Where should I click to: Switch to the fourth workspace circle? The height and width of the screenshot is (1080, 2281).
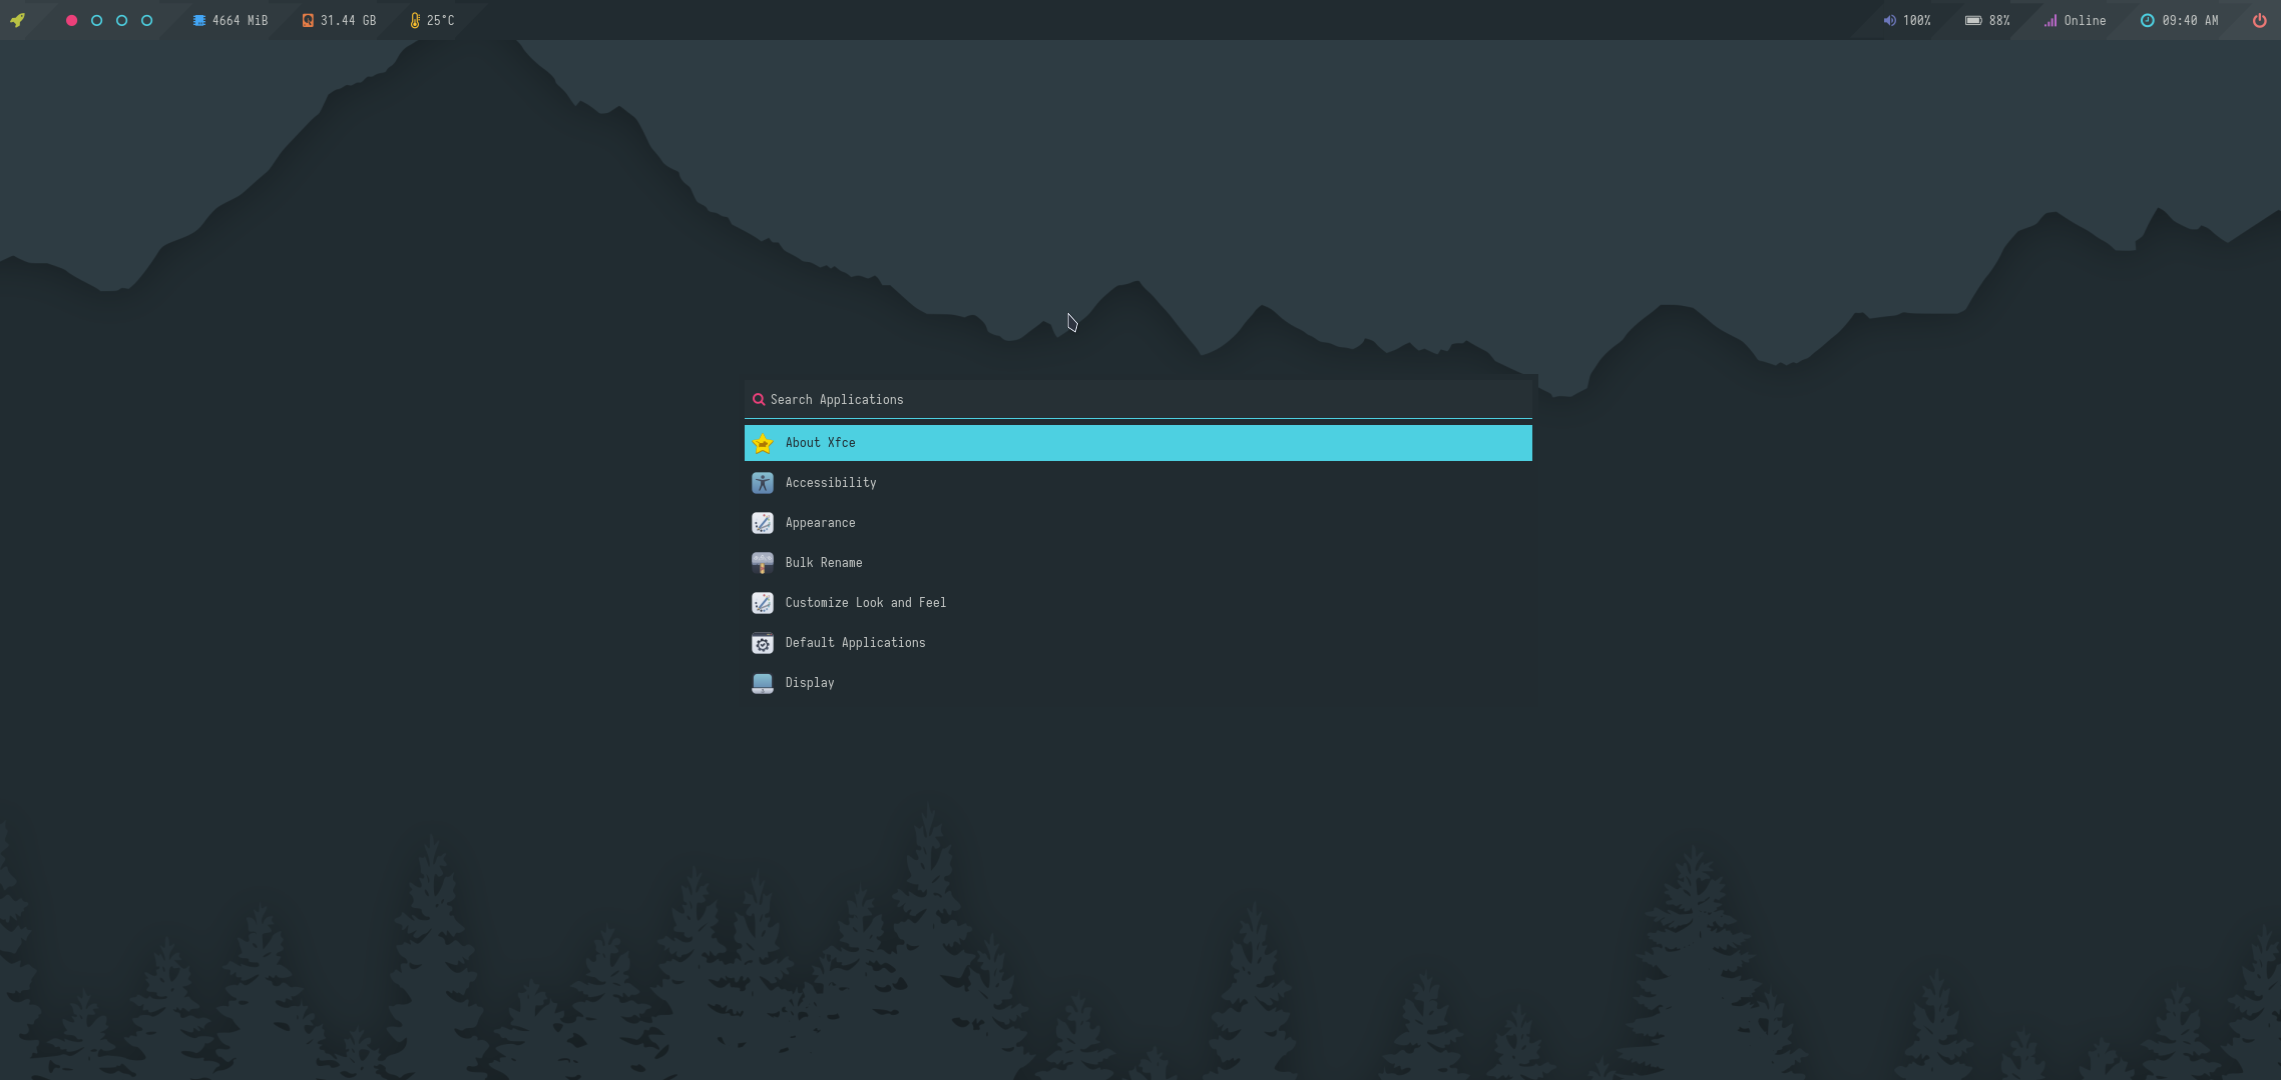(147, 20)
